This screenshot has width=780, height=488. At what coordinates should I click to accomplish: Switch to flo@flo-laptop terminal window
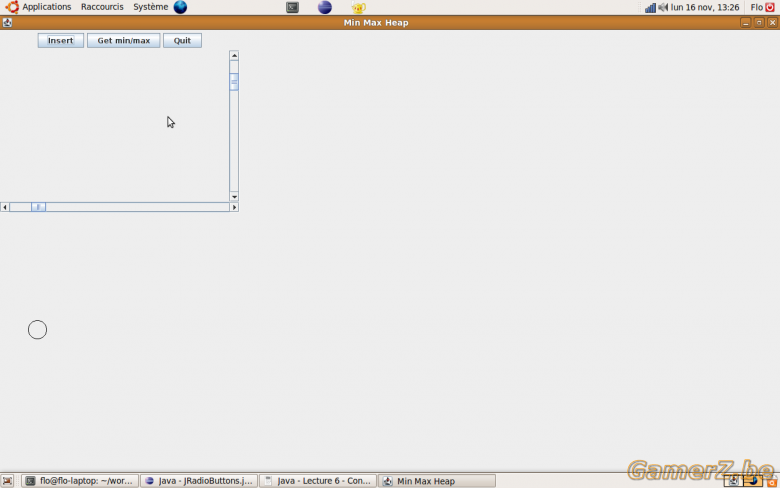click(x=80, y=481)
